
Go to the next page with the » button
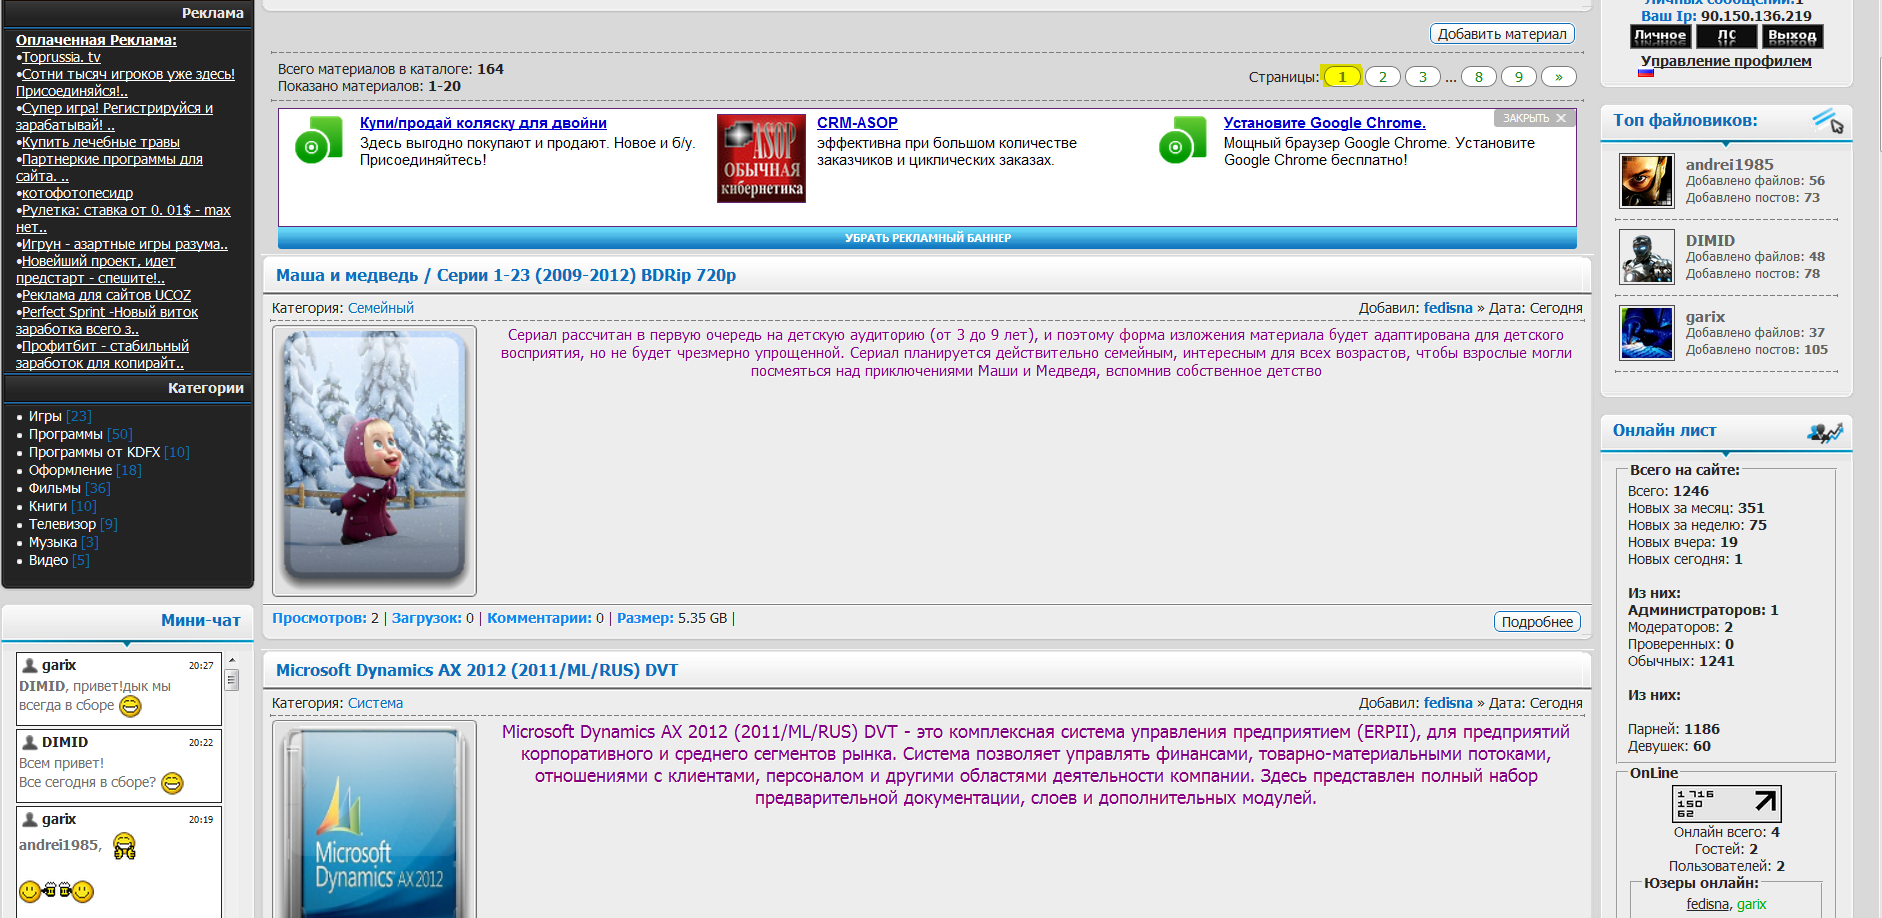tap(1559, 77)
